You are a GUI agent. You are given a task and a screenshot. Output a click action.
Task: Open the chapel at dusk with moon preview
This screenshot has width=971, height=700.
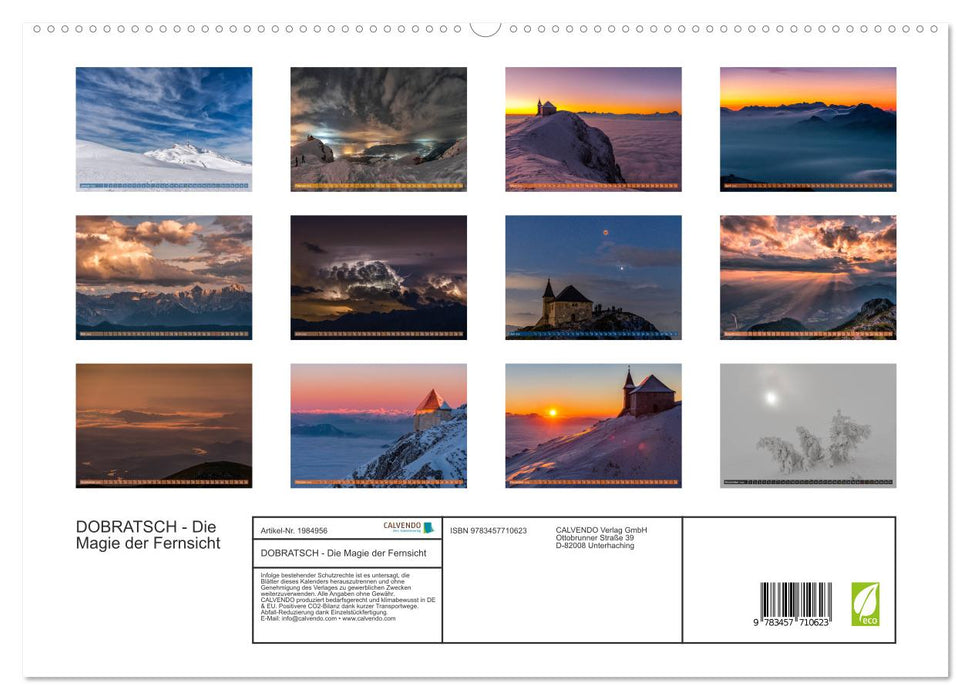pyautogui.click(x=594, y=275)
